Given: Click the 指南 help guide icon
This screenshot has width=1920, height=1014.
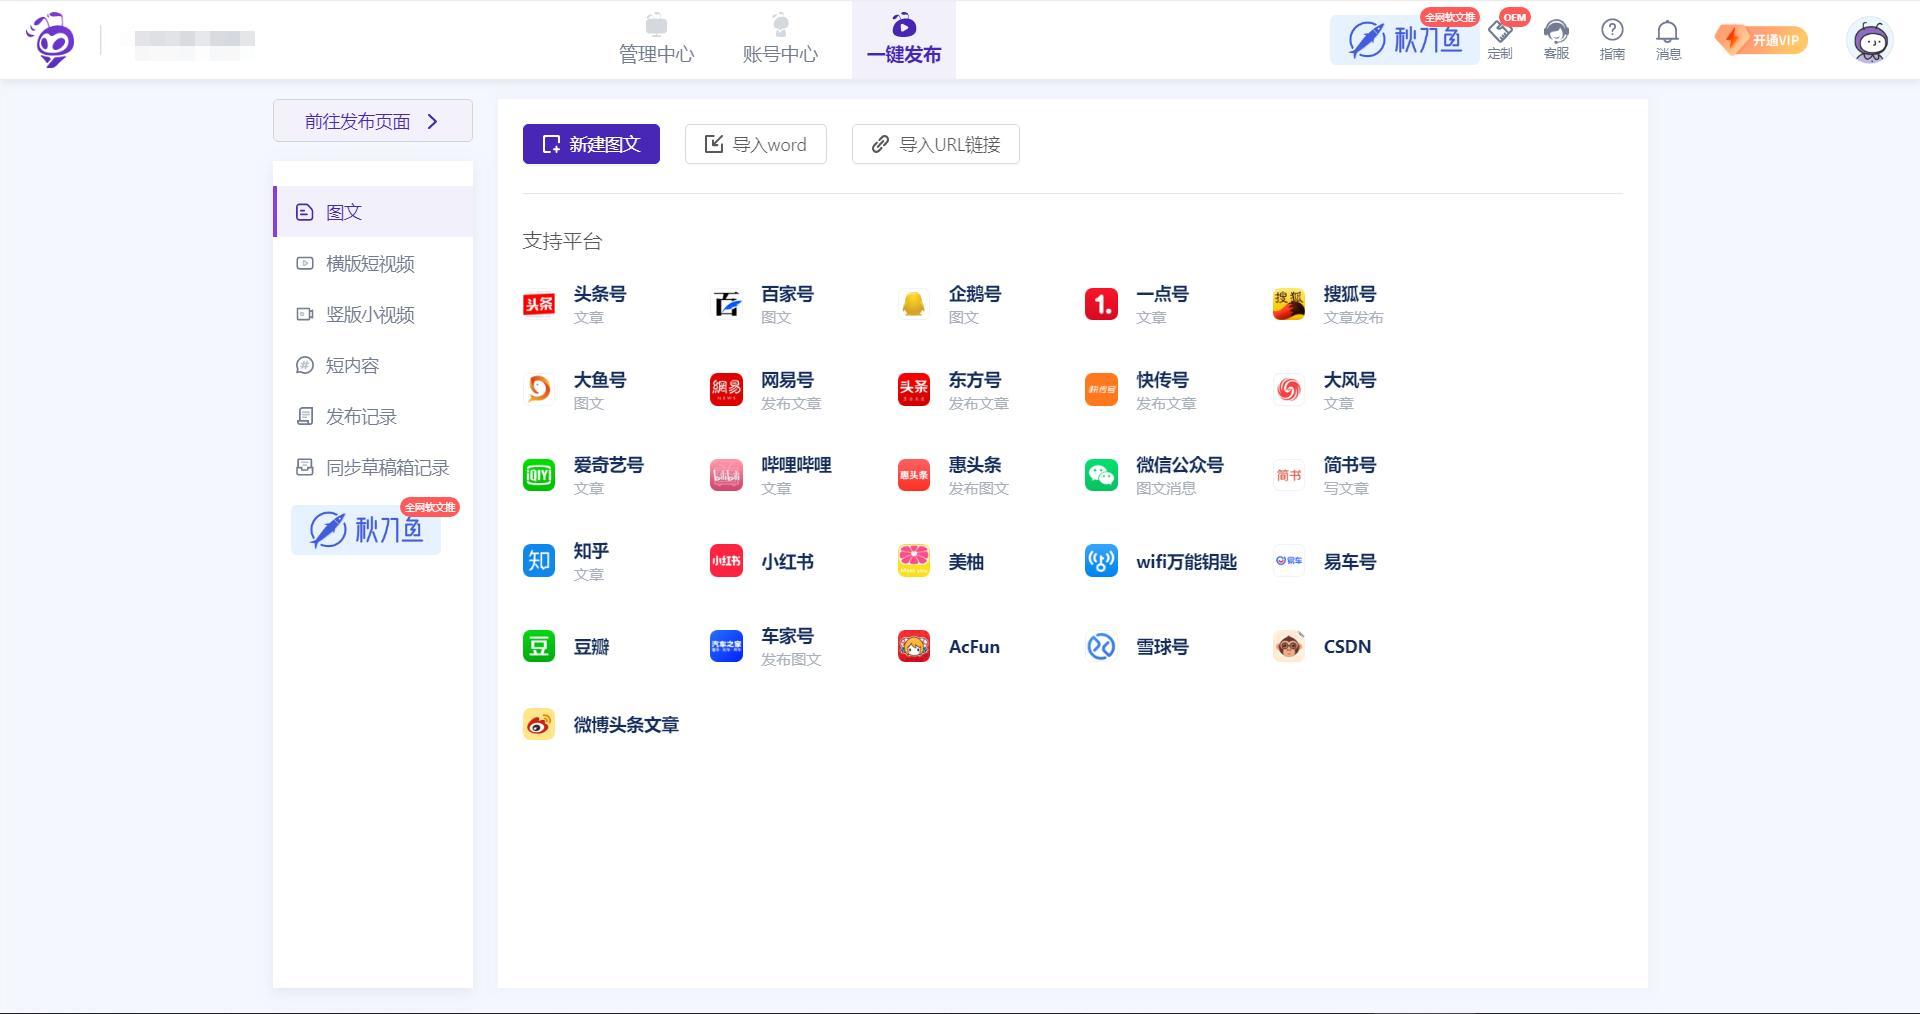Looking at the screenshot, I should point(1612,40).
